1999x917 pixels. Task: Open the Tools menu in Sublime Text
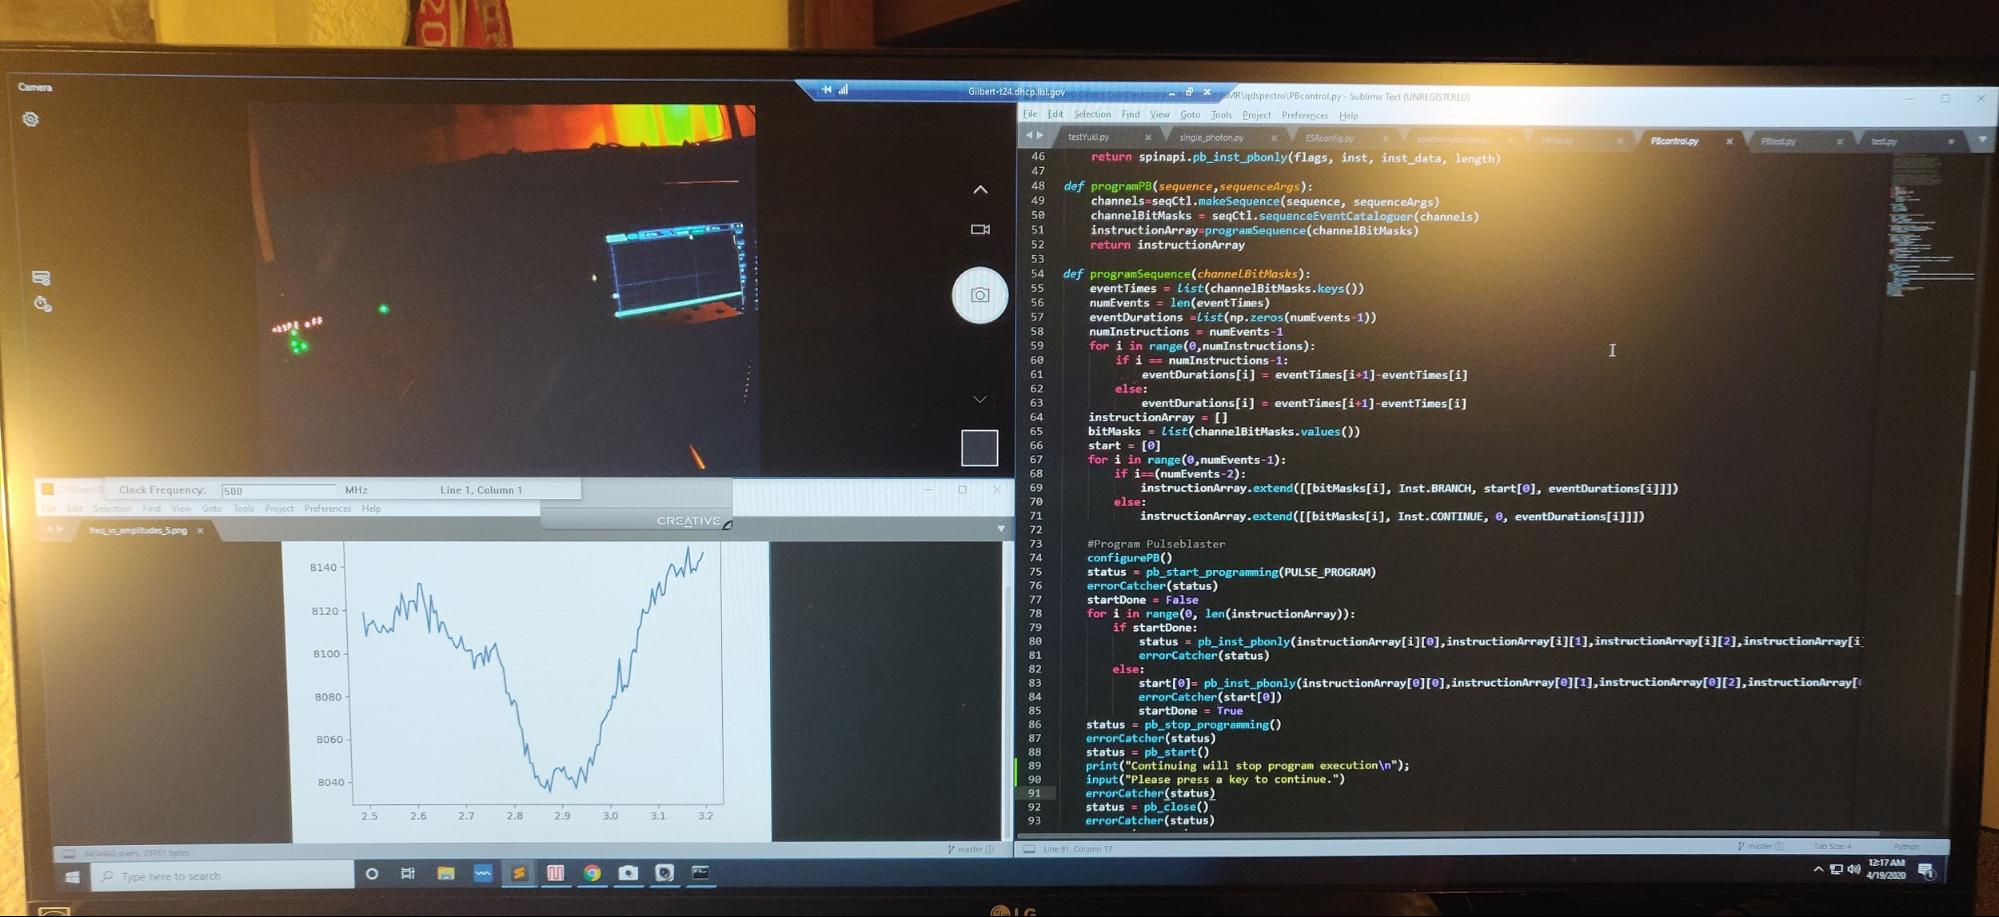(1221, 115)
